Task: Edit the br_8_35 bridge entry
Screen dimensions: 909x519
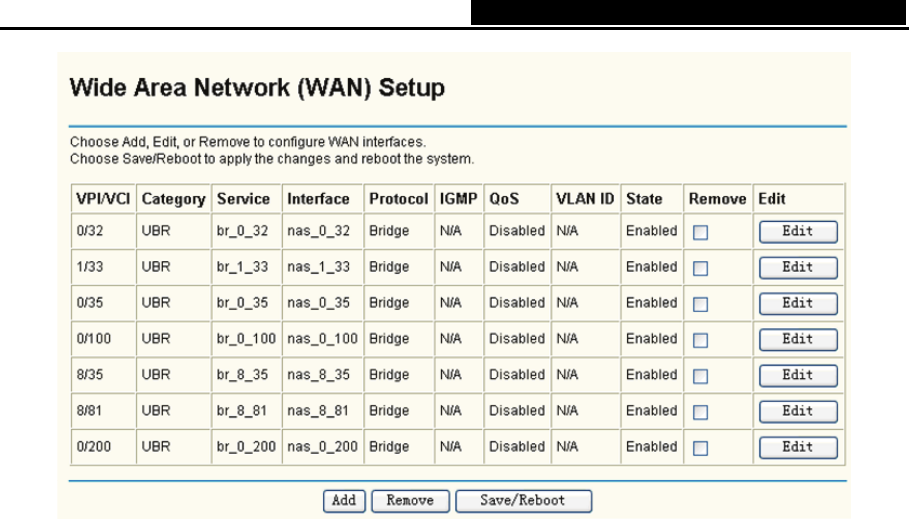Action: point(797,376)
